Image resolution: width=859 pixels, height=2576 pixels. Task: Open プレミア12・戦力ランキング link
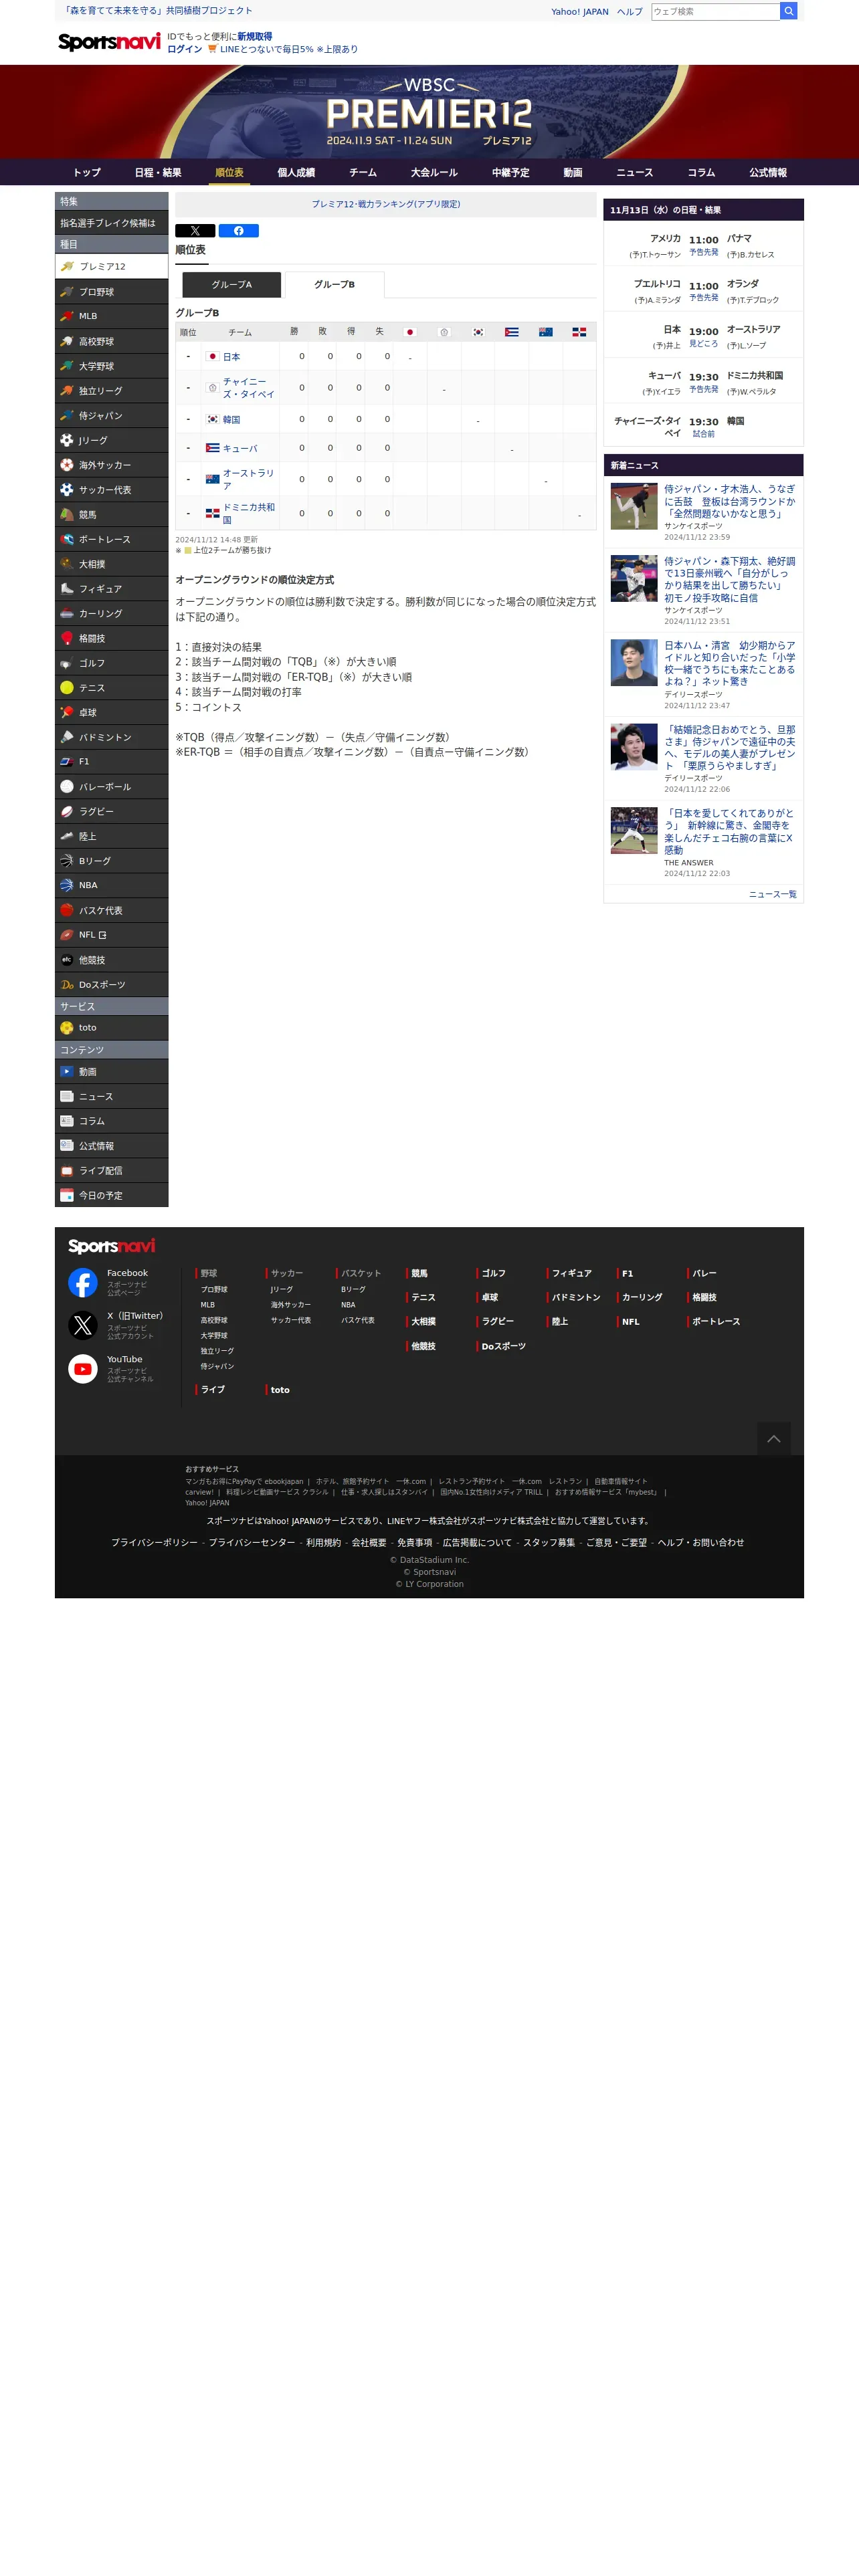point(386,204)
